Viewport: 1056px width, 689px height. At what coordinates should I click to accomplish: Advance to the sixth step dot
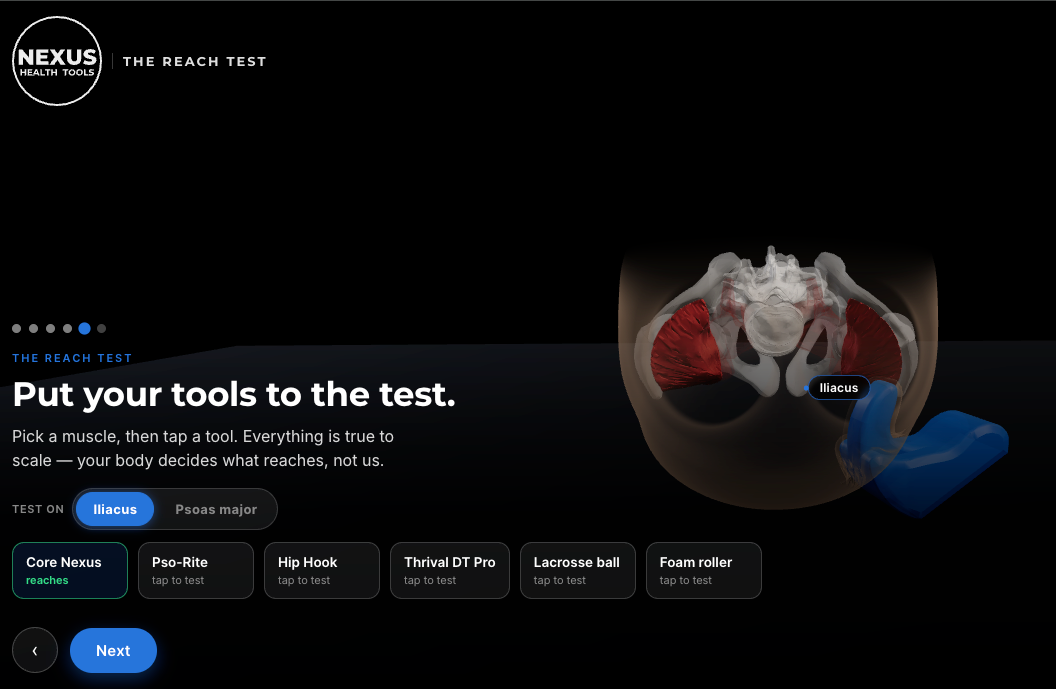(x=102, y=329)
